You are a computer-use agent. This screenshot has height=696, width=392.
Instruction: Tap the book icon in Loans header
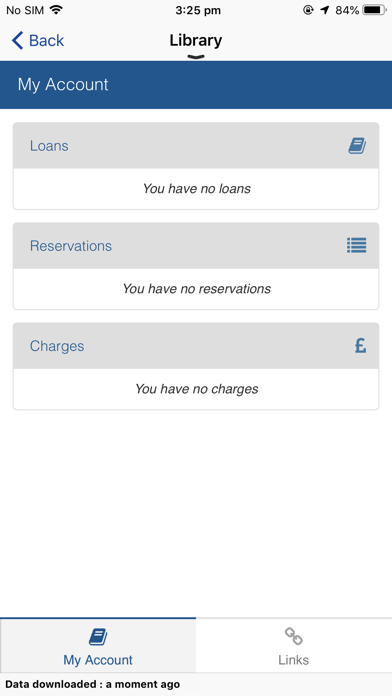point(357,146)
